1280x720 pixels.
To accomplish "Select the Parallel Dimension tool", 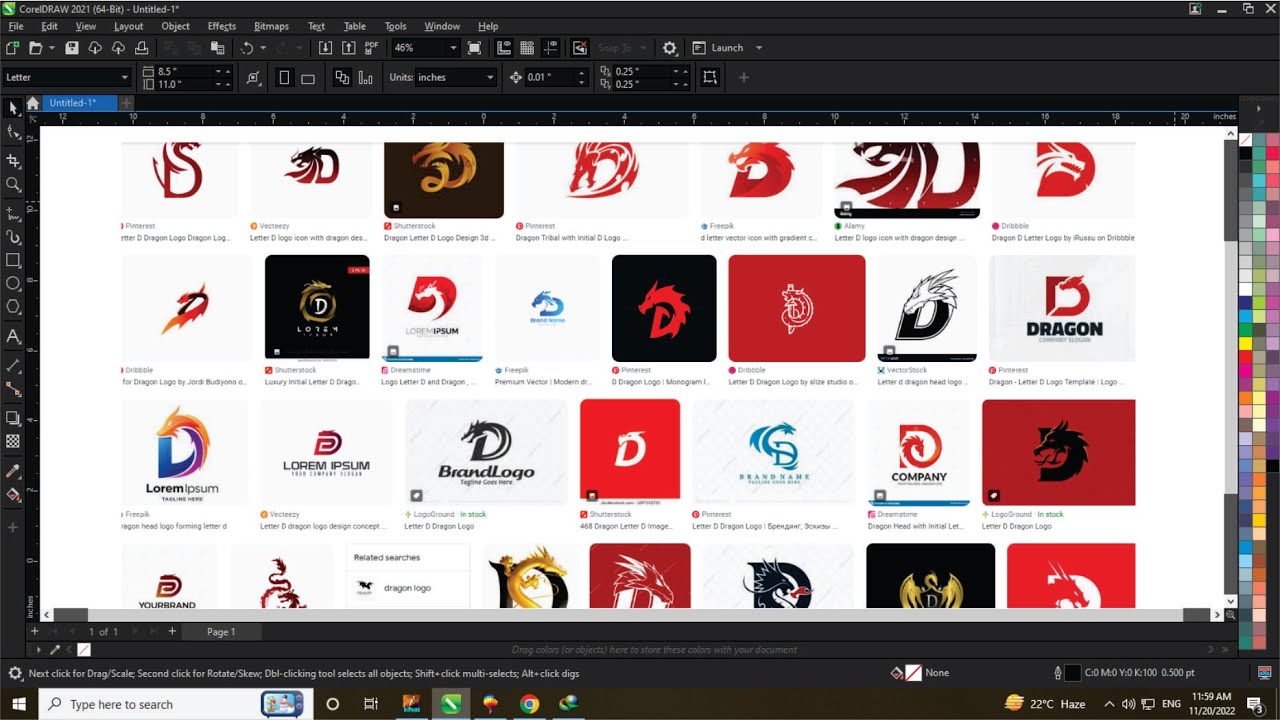I will tap(13, 365).
